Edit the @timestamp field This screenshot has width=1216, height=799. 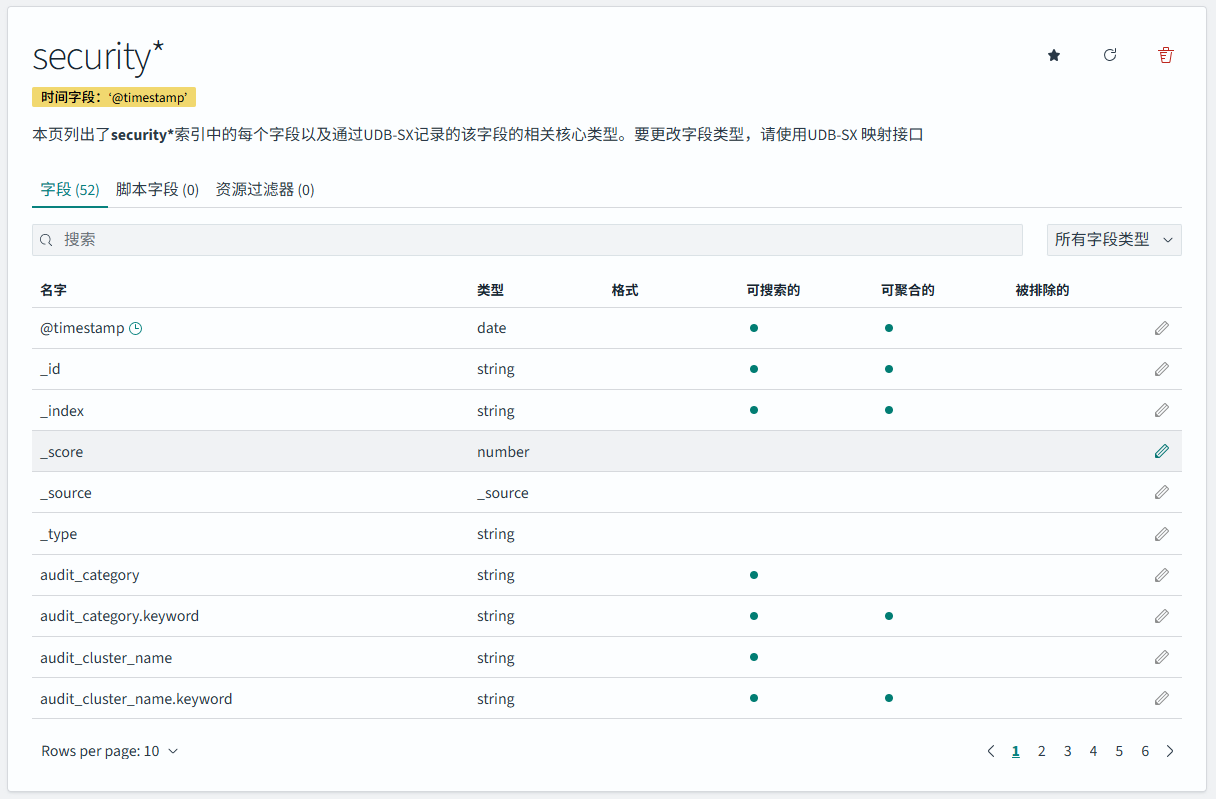click(x=1162, y=327)
